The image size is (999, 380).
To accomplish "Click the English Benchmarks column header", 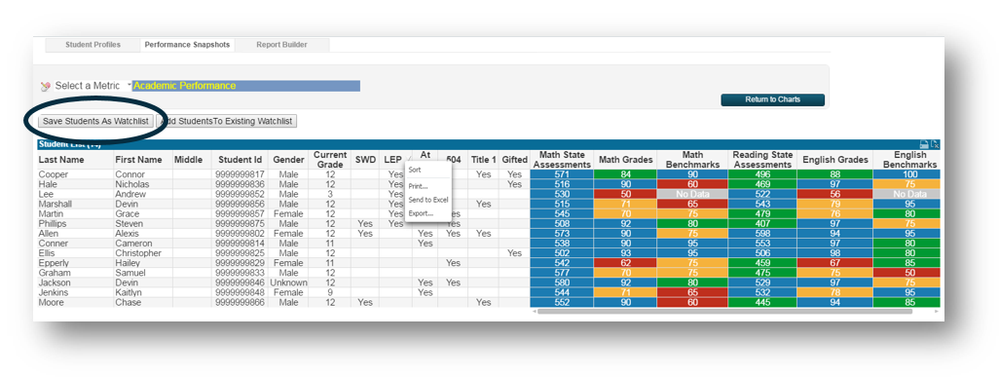I will click(x=910, y=159).
